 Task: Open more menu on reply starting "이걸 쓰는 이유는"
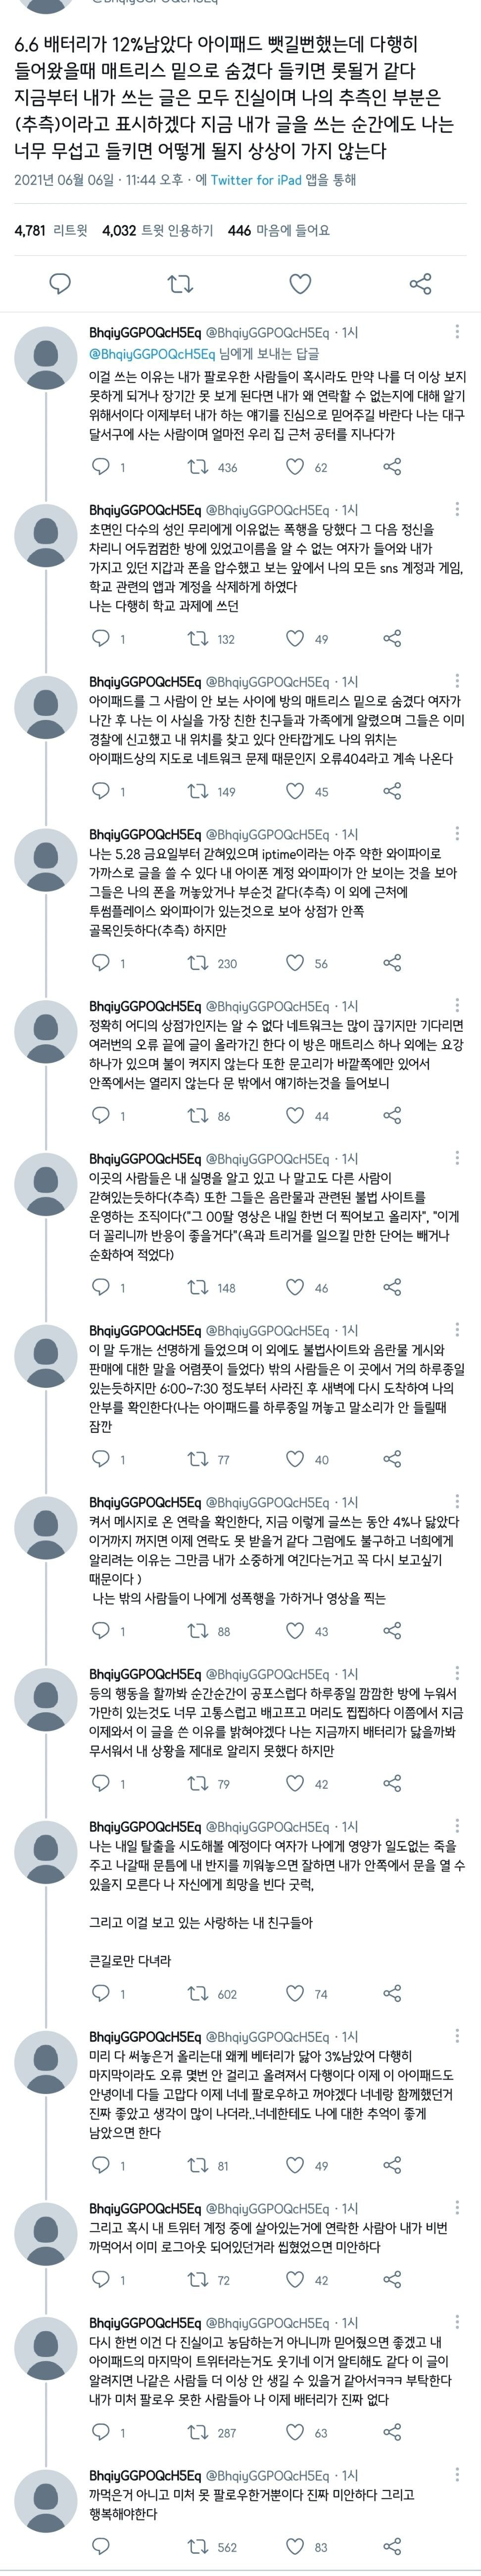click(458, 332)
